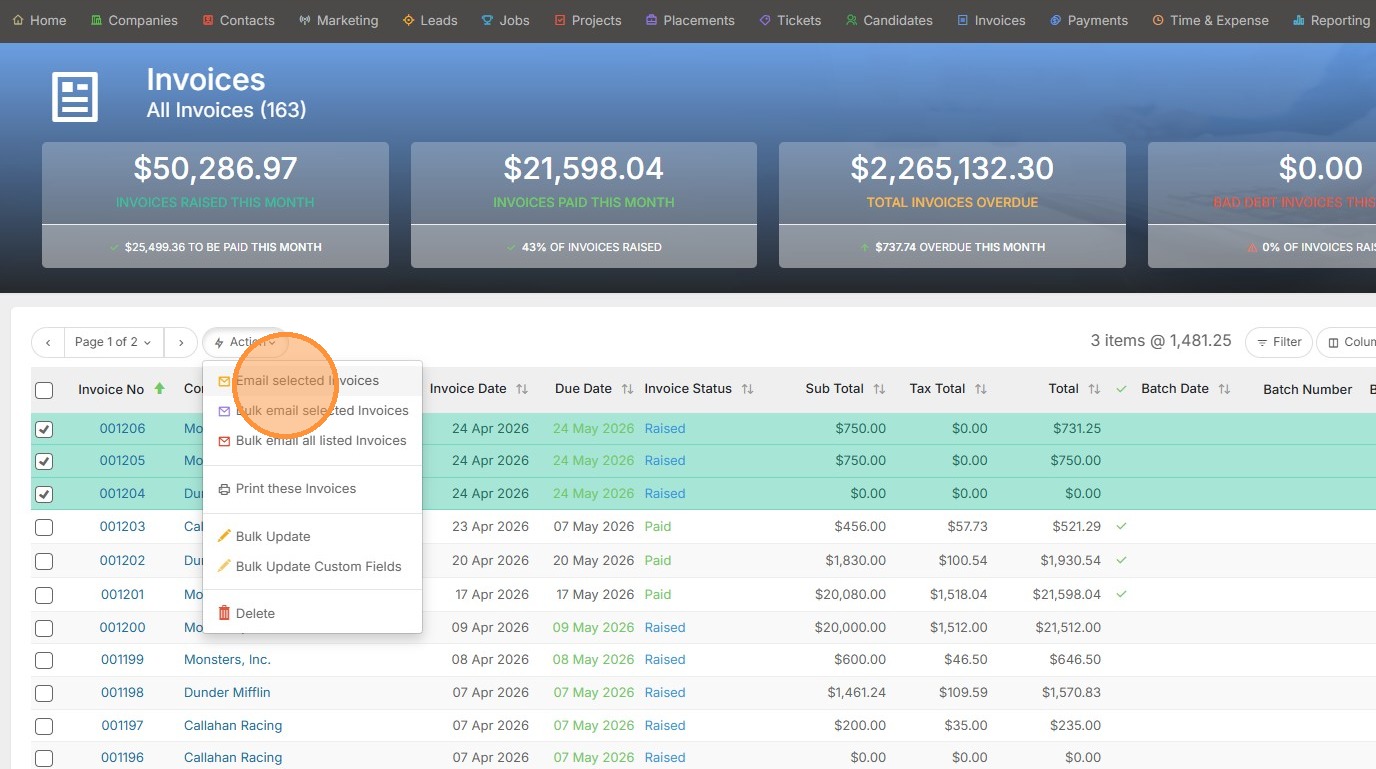Open the Time & Expense section
The height and width of the screenshot is (769, 1376).
1210,20
